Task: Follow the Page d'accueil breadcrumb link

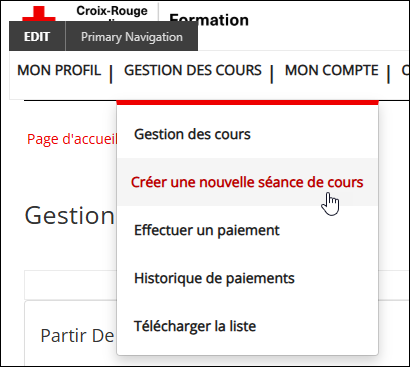Action: [x=72, y=139]
